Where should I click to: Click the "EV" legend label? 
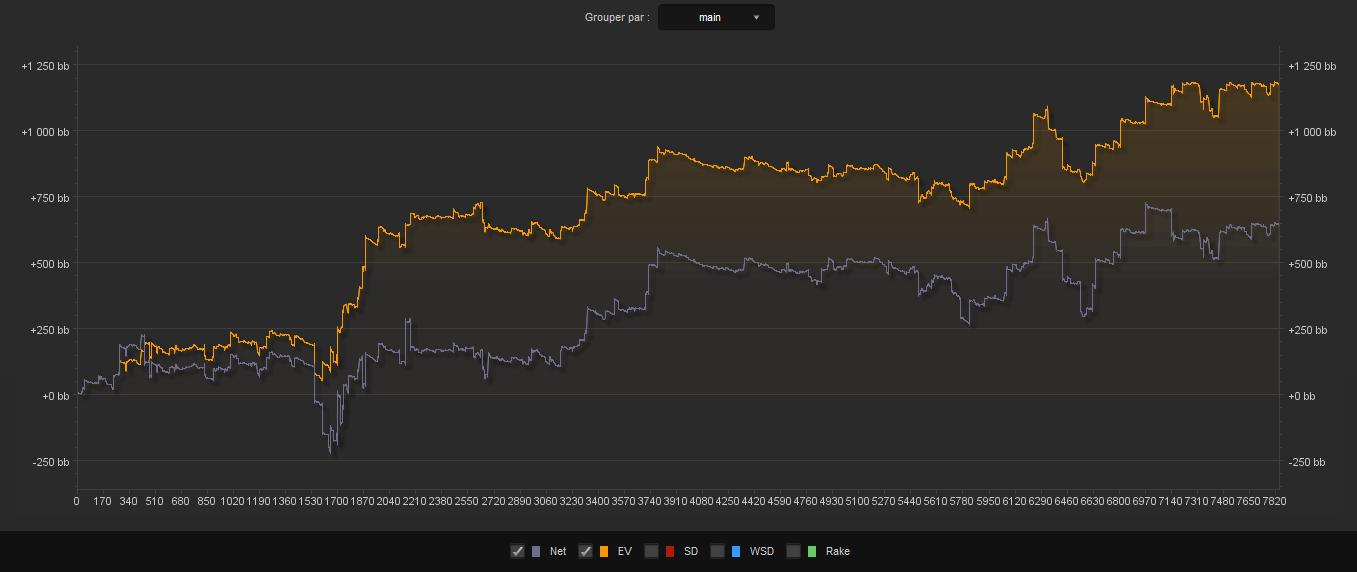click(625, 551)
